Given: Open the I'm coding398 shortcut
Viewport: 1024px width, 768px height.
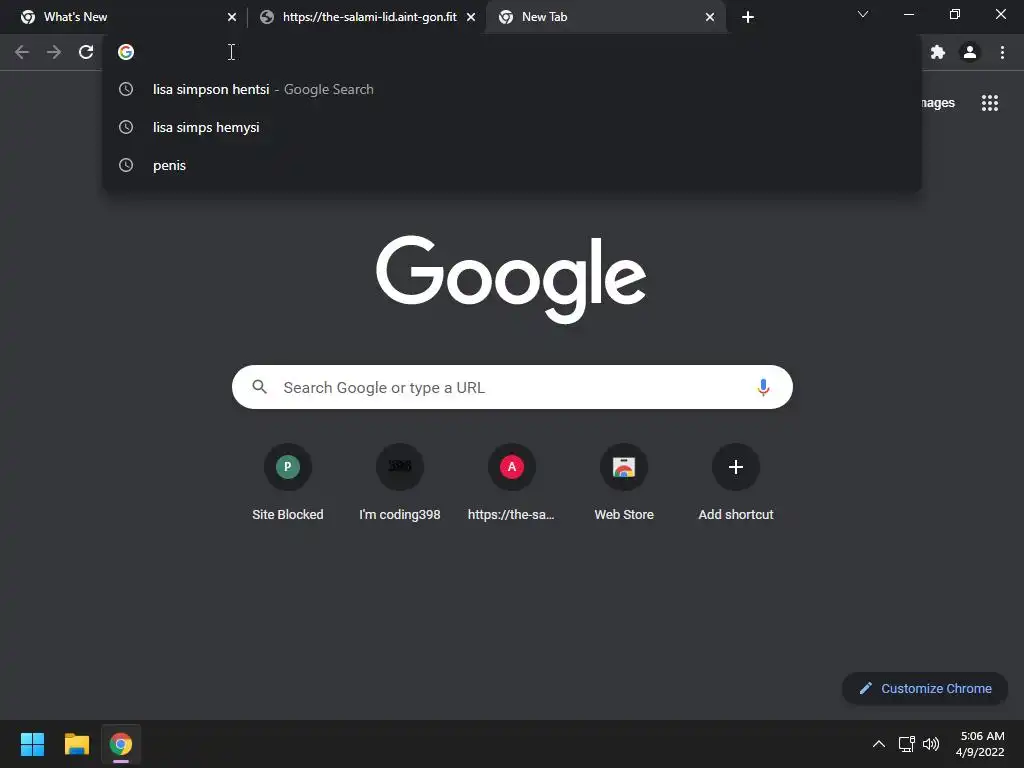Looking at the screenshot, I should pyautogui.click(x=400, y=483).
